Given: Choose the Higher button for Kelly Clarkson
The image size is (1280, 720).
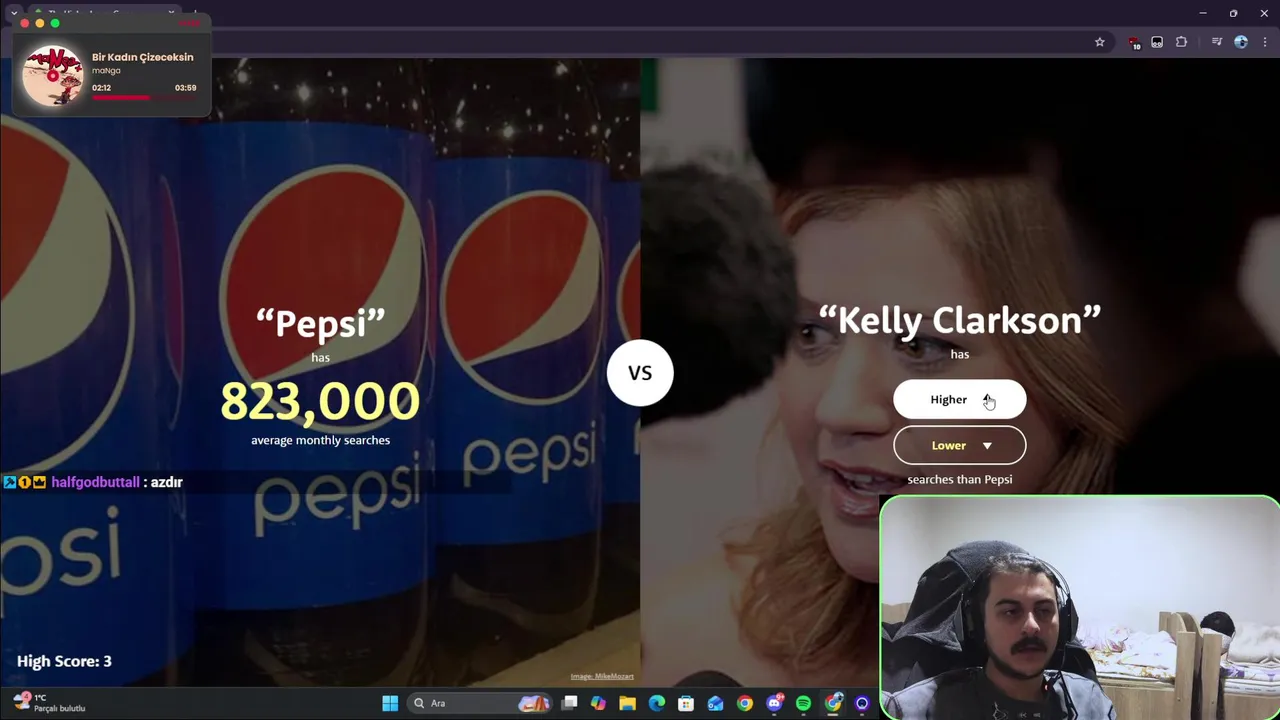Looking at the screenshot, I should coord(959,399).
